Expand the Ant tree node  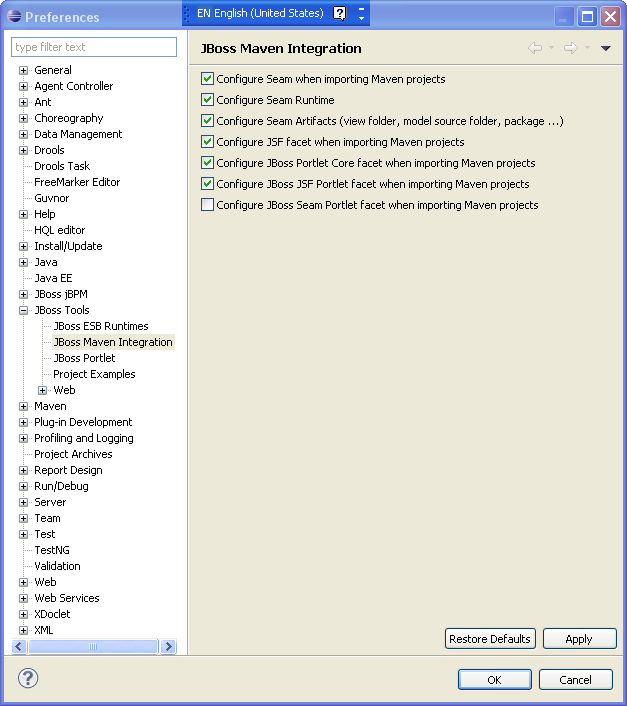[23, 102]
